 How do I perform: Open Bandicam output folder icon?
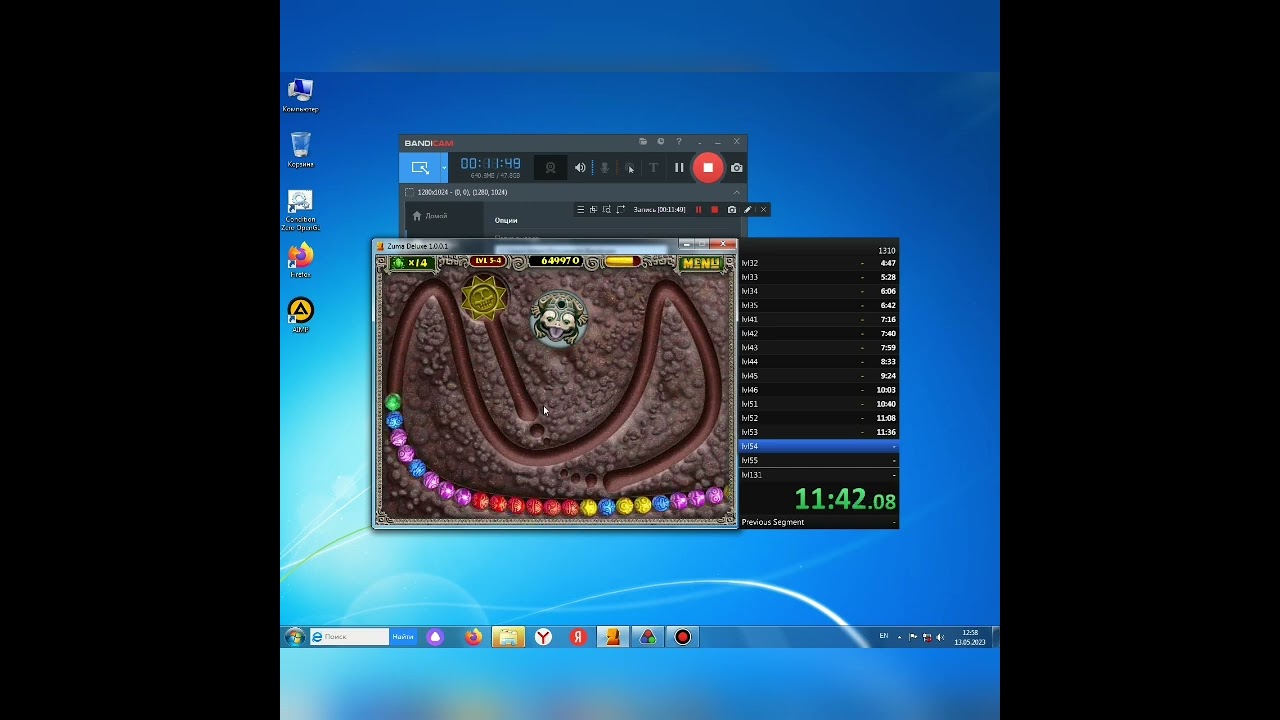[x=643, y=142]
